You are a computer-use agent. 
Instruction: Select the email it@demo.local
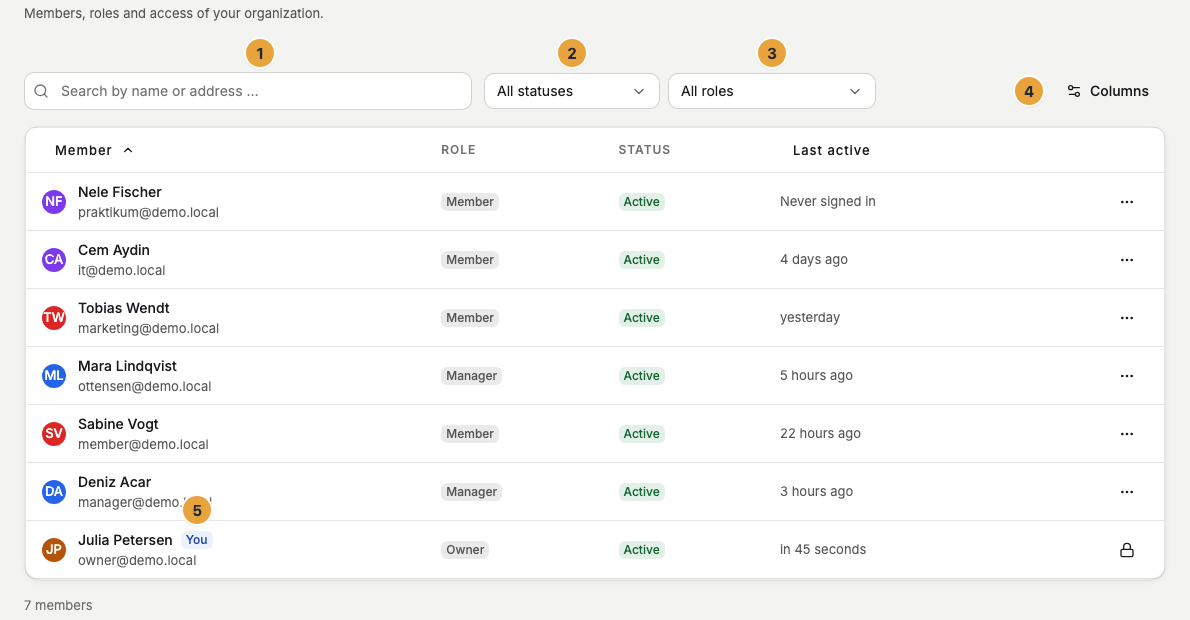tap(121, 271)
